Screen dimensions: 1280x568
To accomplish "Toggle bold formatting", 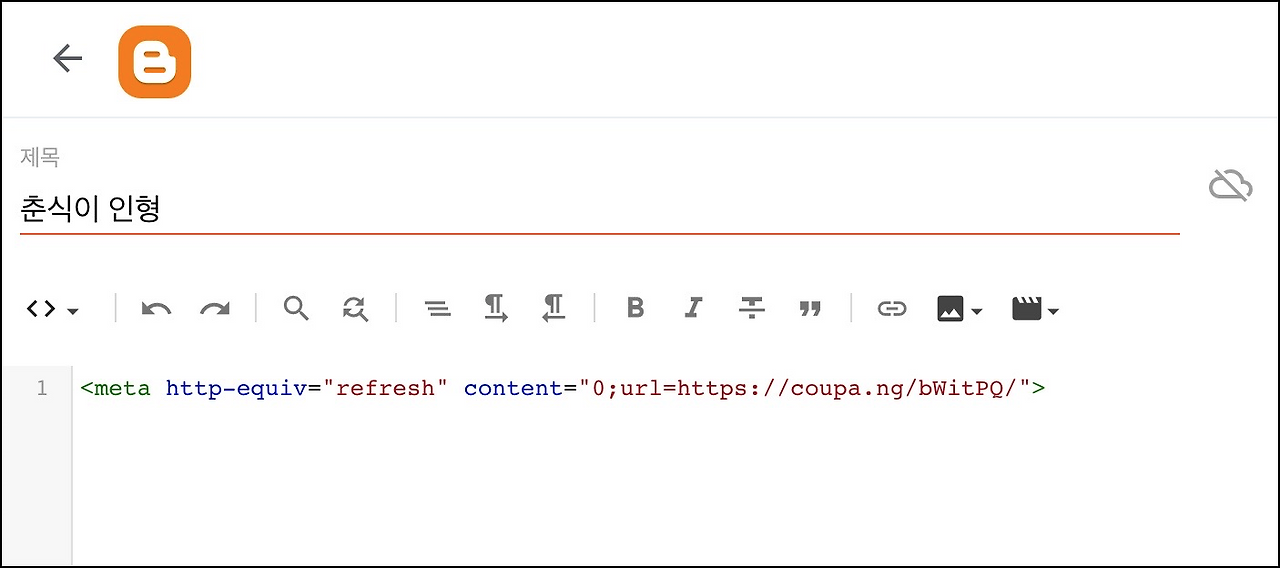I will click(x=635, y=308).
